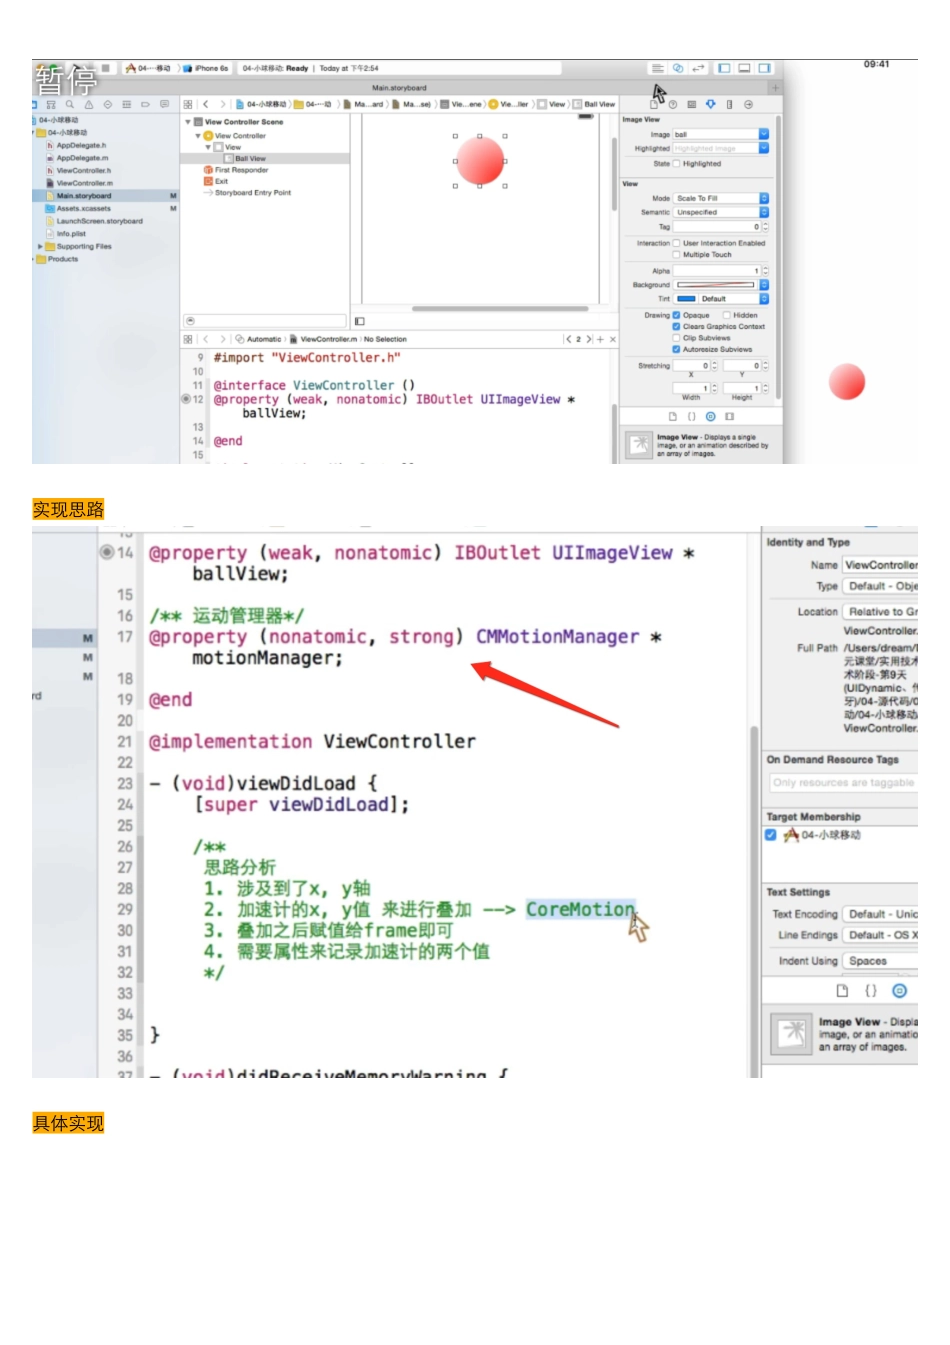Open the Quick Help inspector icon
Screen dimensions: 950x1345
672,104
